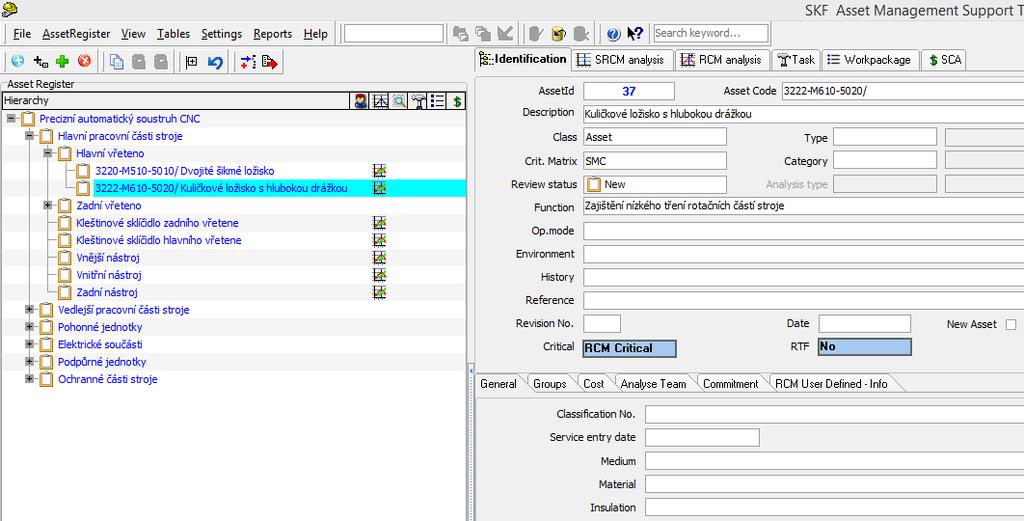
Task: Click the RCM Critical status box
Action: (x=630, y=348)
